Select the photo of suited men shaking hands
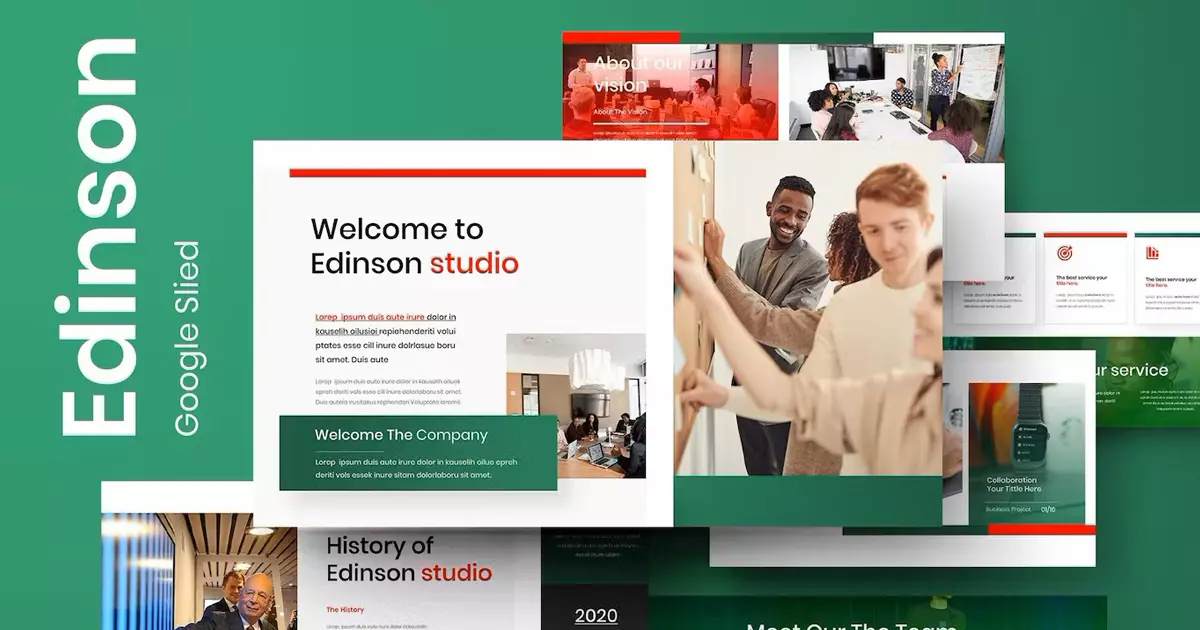 tap(200, 570)
